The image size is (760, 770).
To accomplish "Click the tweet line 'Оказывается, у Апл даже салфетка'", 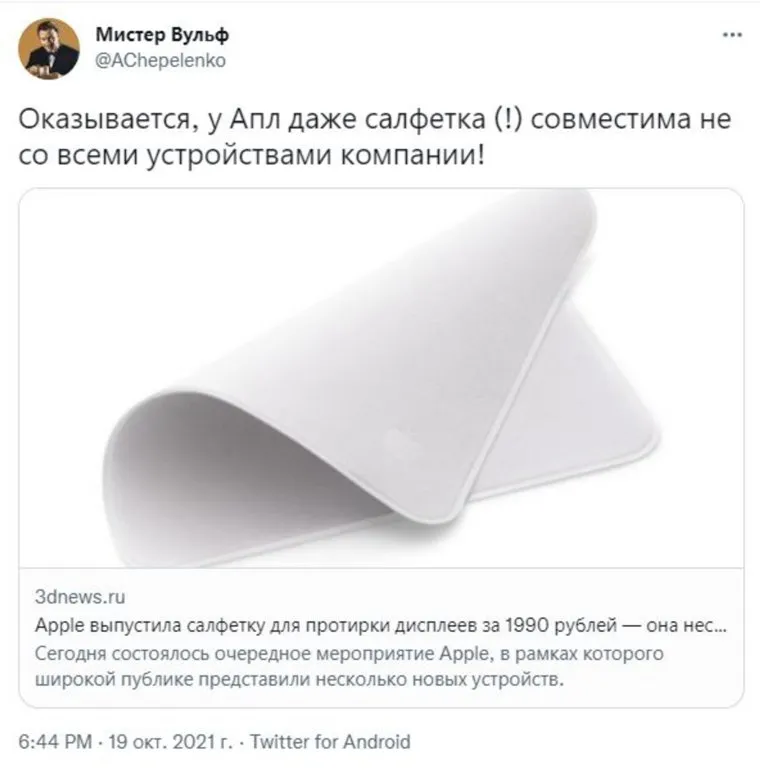I will point(375,119).
